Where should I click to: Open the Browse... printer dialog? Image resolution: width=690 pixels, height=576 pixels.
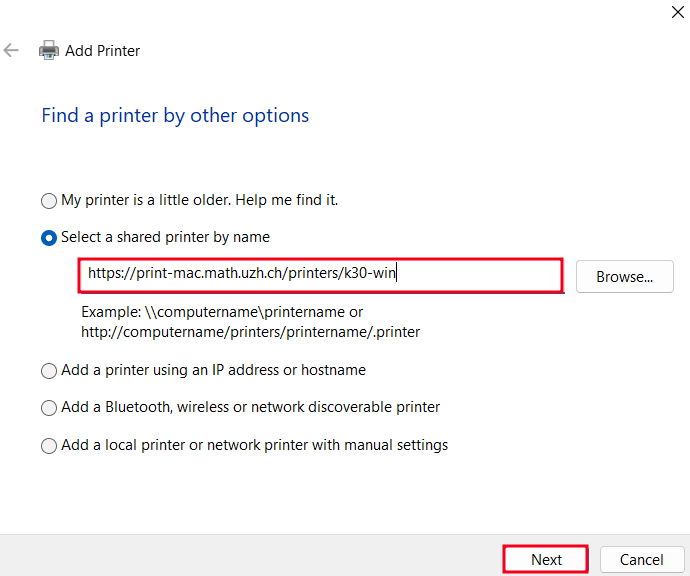click(624, 276)
